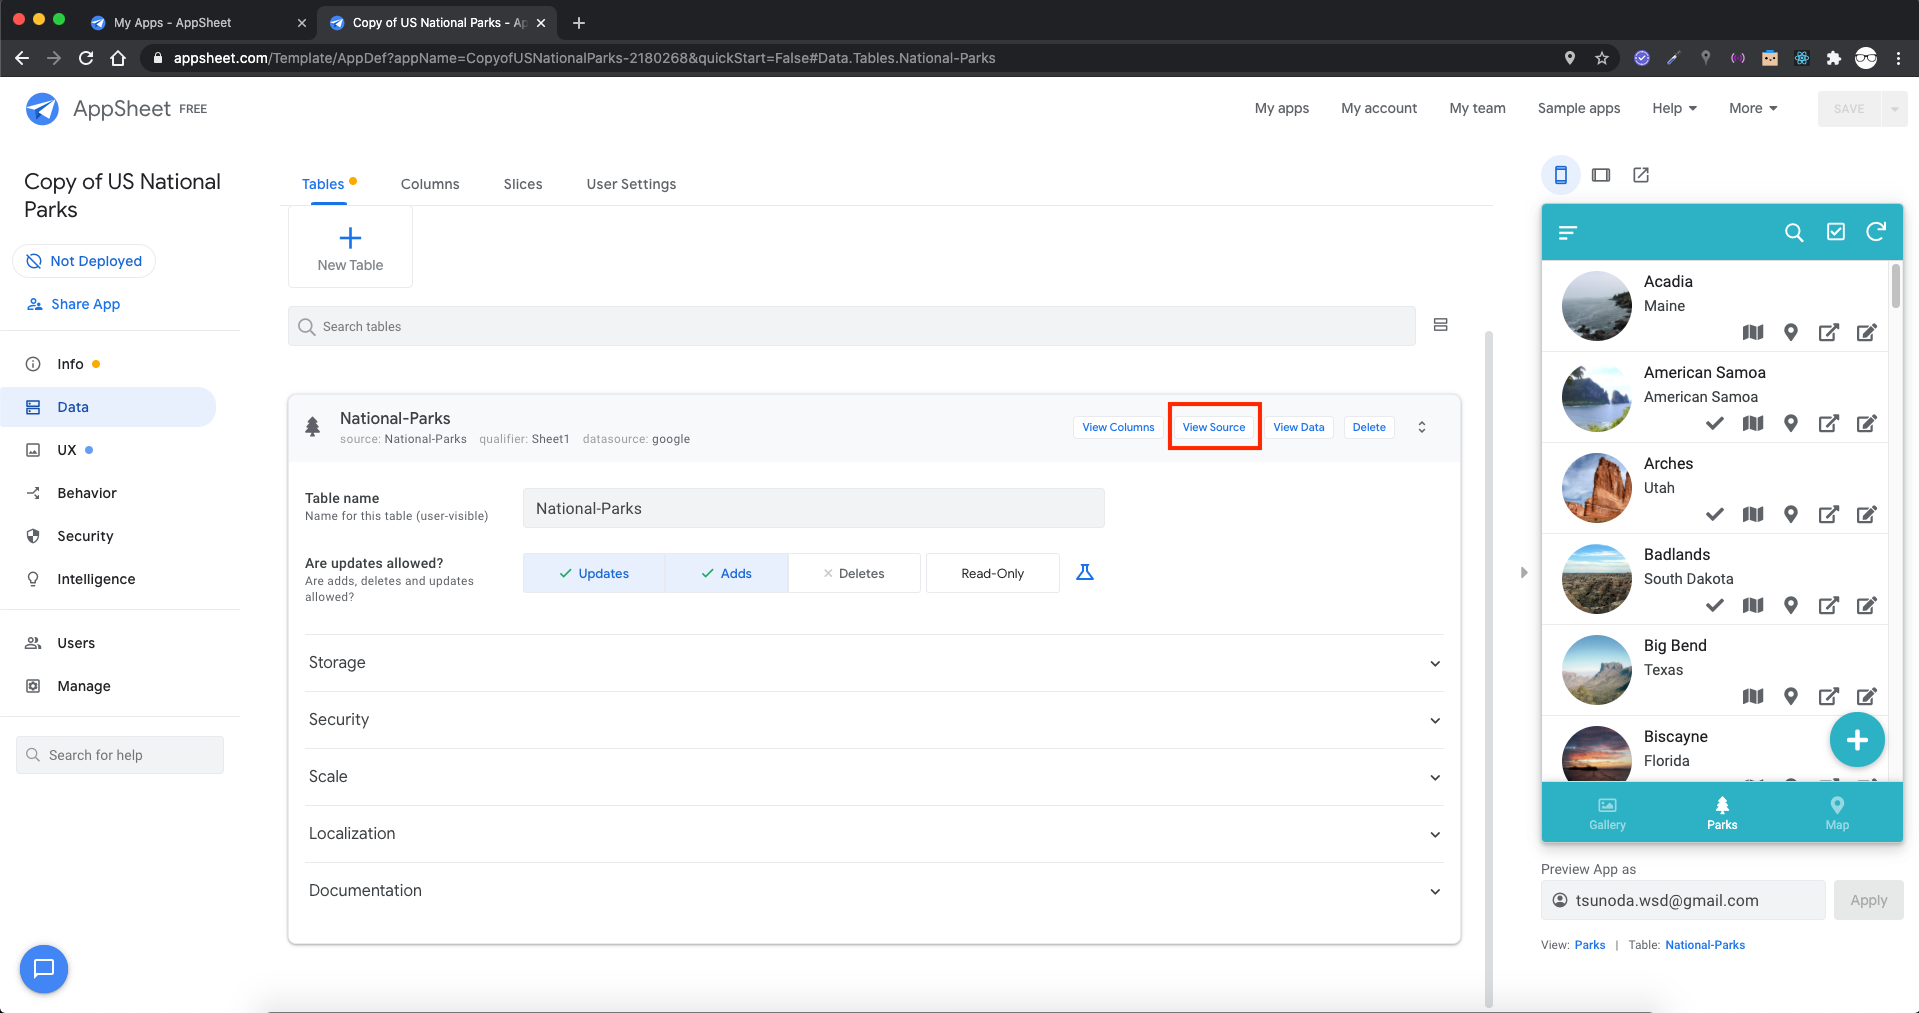
Task: Click the Not Deployed status button
Action: coord(84,261)
